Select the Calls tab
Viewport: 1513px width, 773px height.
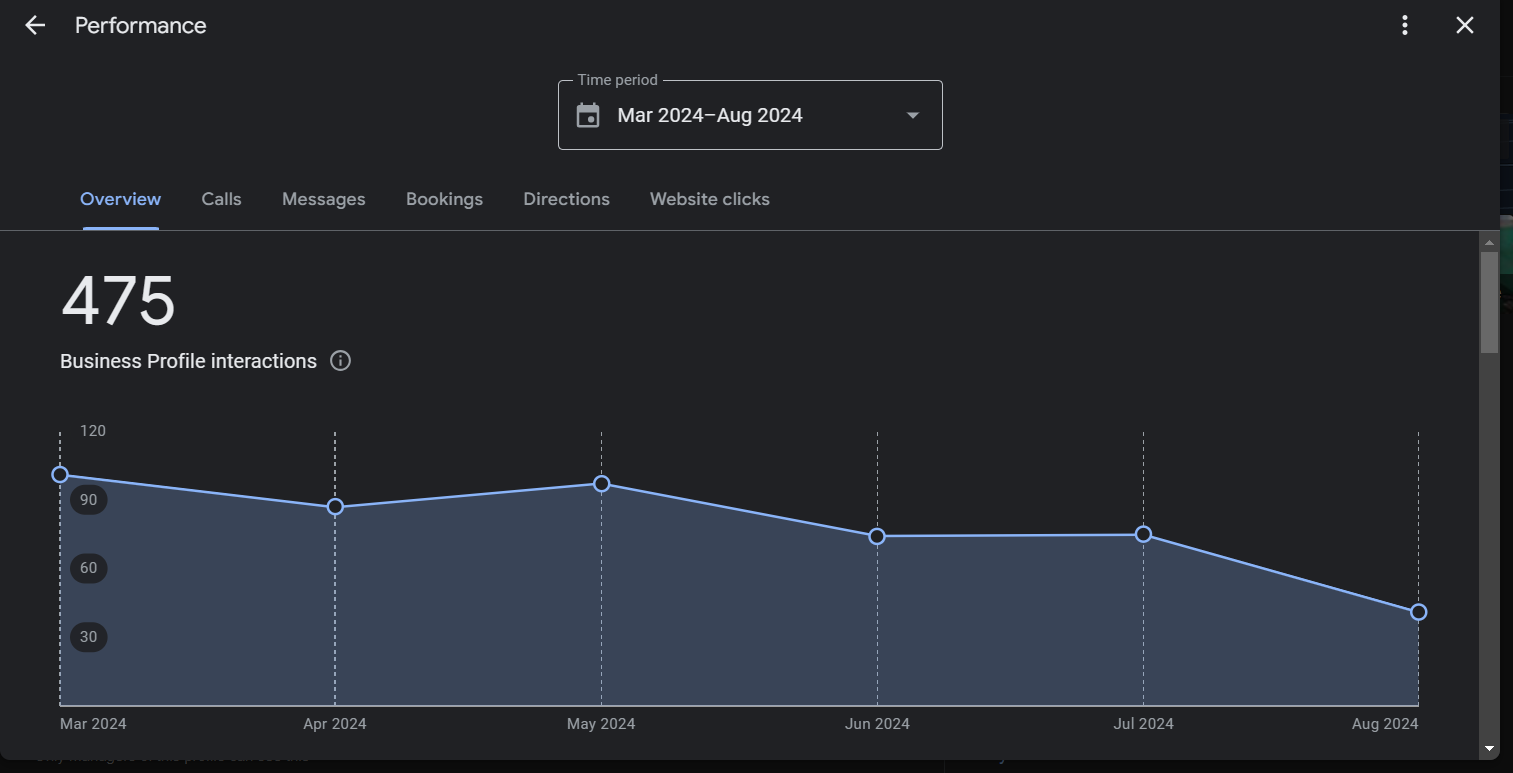[221, 199]
